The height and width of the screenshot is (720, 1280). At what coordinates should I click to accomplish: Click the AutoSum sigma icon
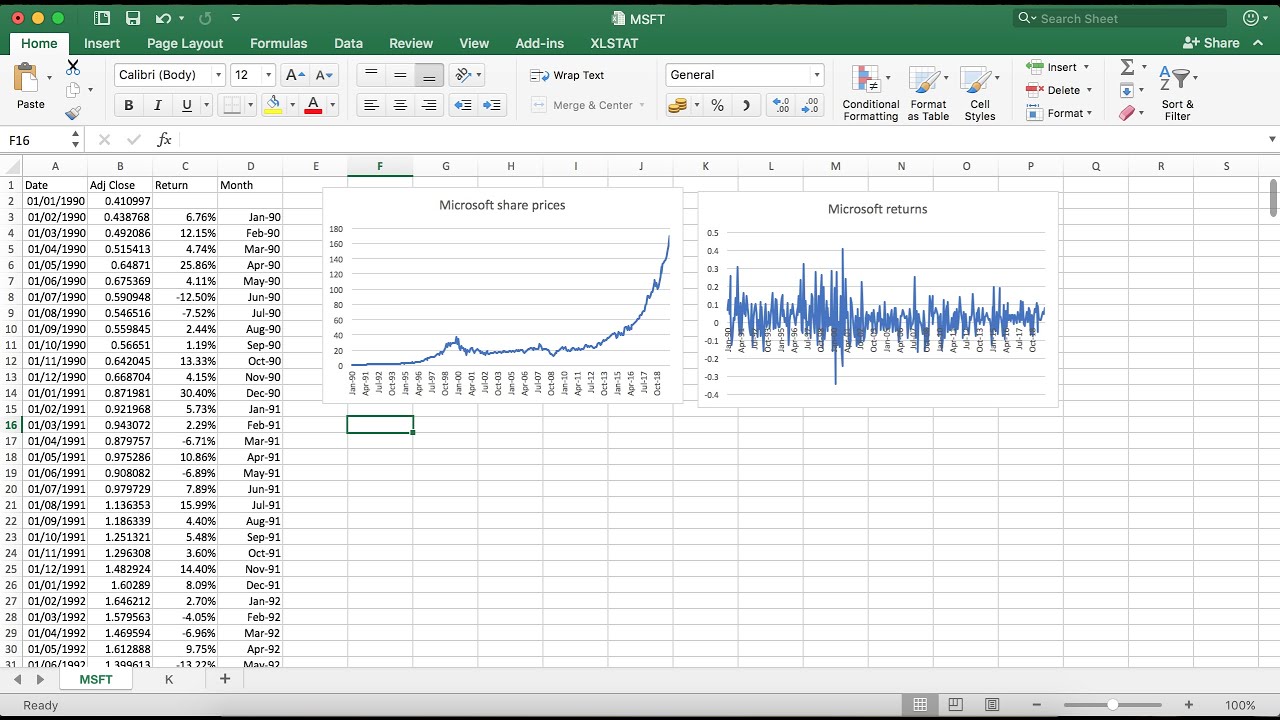pyautogui.click(x=1128, y=67)
